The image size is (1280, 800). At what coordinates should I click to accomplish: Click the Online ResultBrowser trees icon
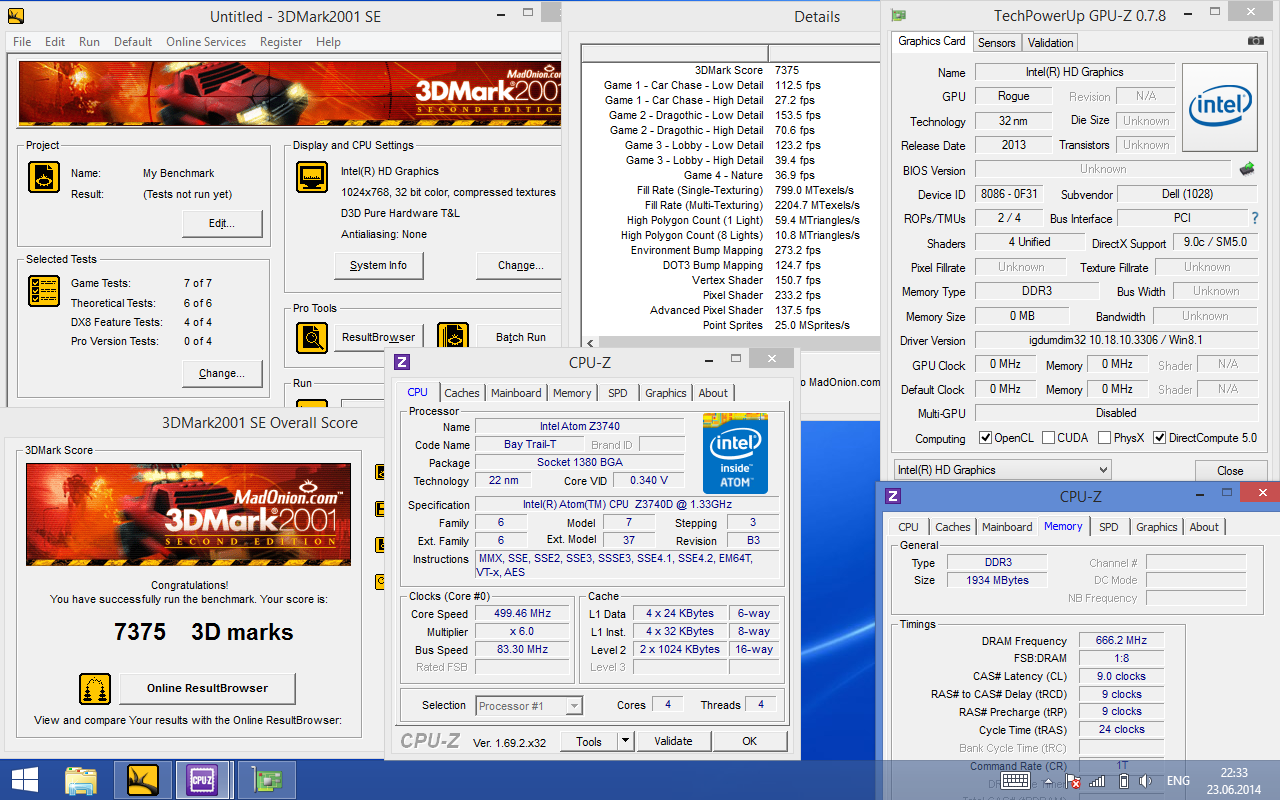click(x=95, y=689)
